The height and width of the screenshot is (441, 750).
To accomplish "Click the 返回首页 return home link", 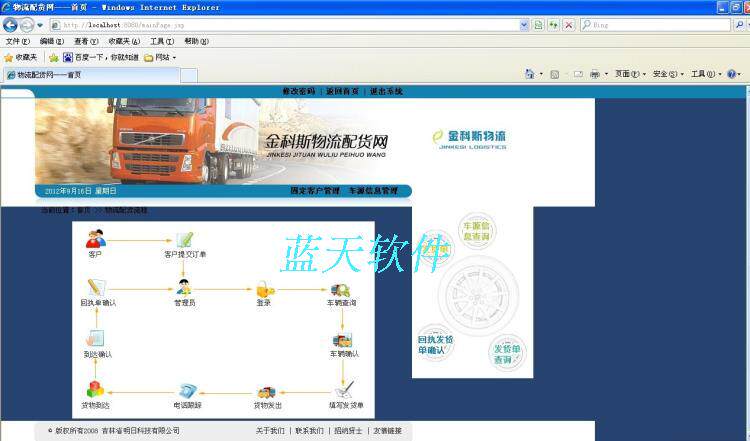I will 342,91.
